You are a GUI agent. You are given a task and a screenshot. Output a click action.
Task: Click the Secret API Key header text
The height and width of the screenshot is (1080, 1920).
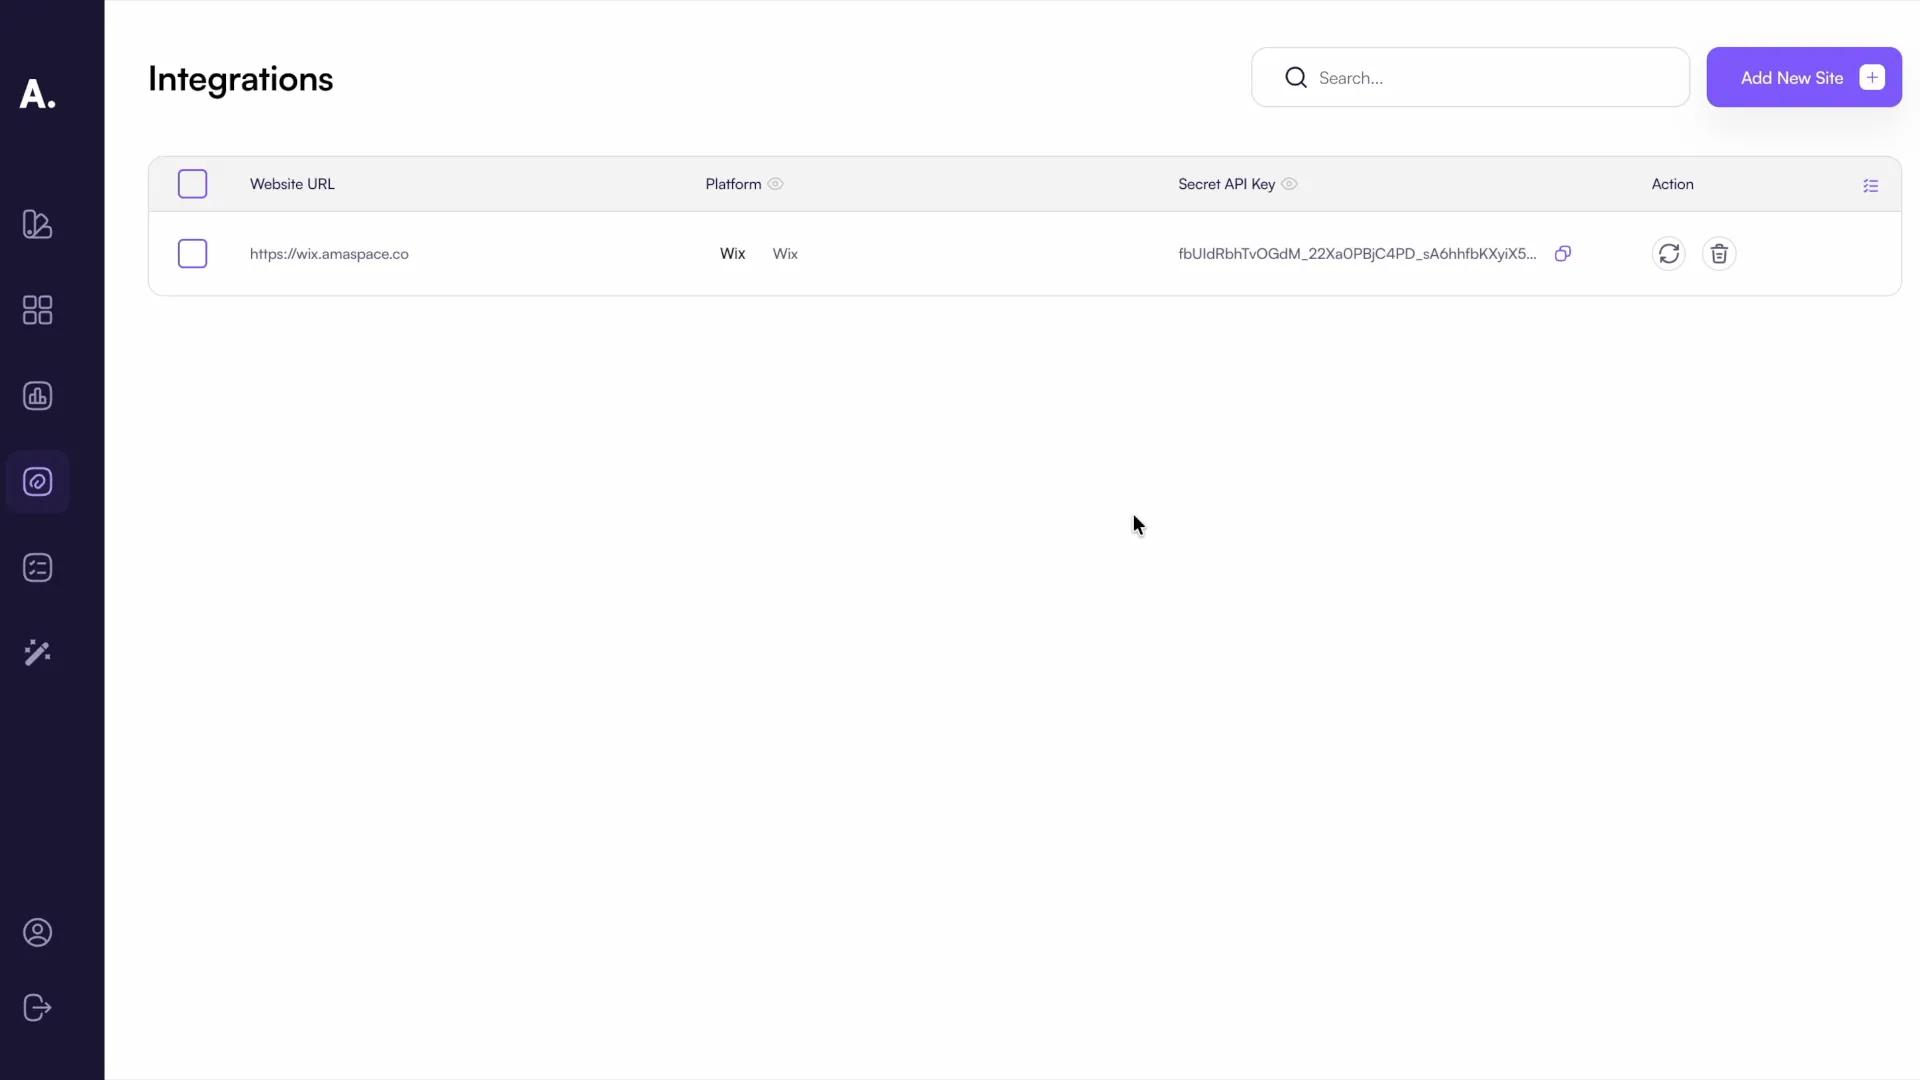[1226, 184]
